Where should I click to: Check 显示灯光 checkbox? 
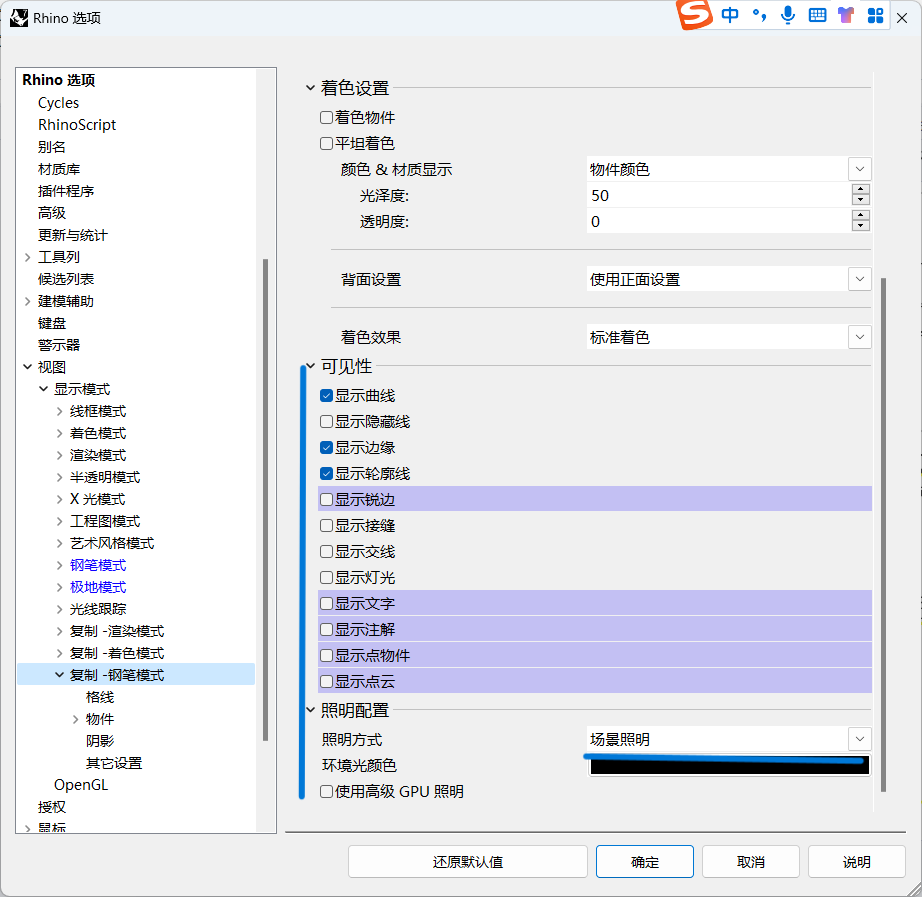(326, 578)
